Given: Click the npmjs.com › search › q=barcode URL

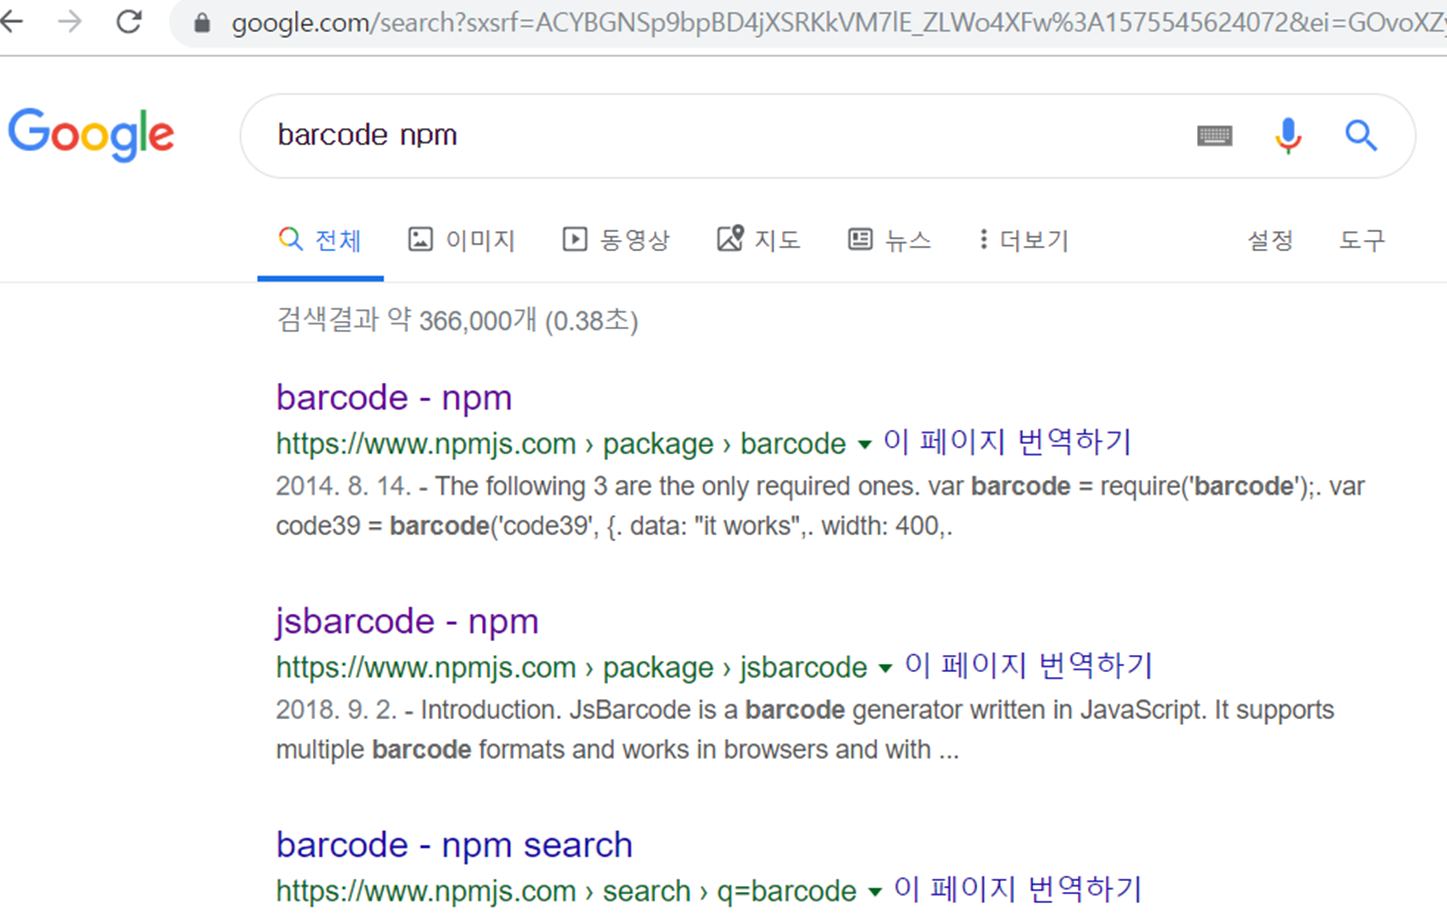Looking at the screenshot, I should pos(566,892).
